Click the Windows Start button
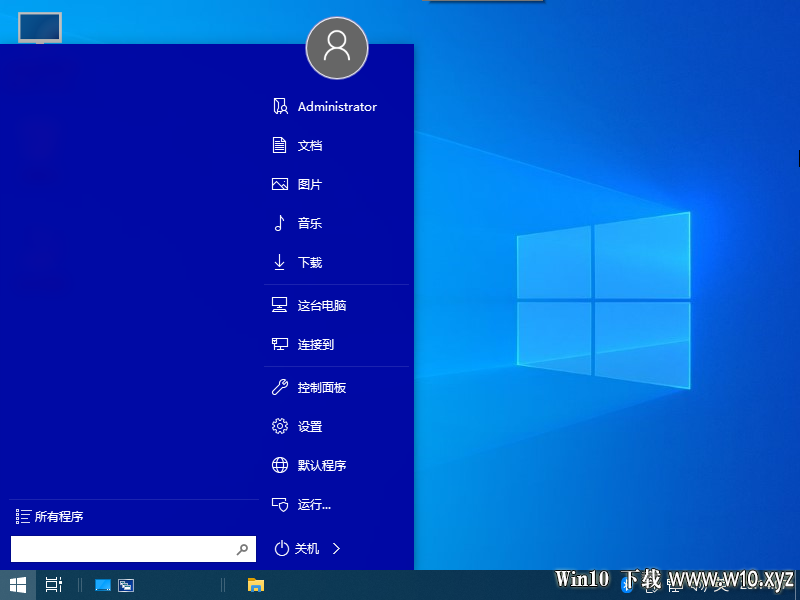This screenshot has height=600, width=800. pos(18,585)
